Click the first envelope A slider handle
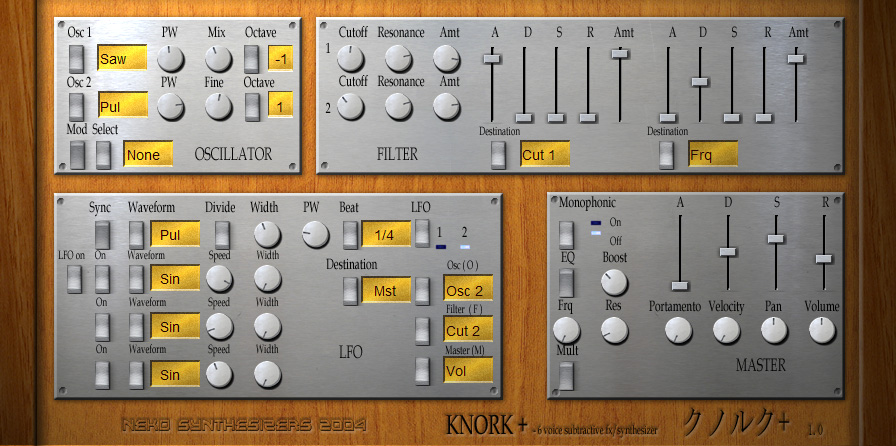 [x=492, y=59]
